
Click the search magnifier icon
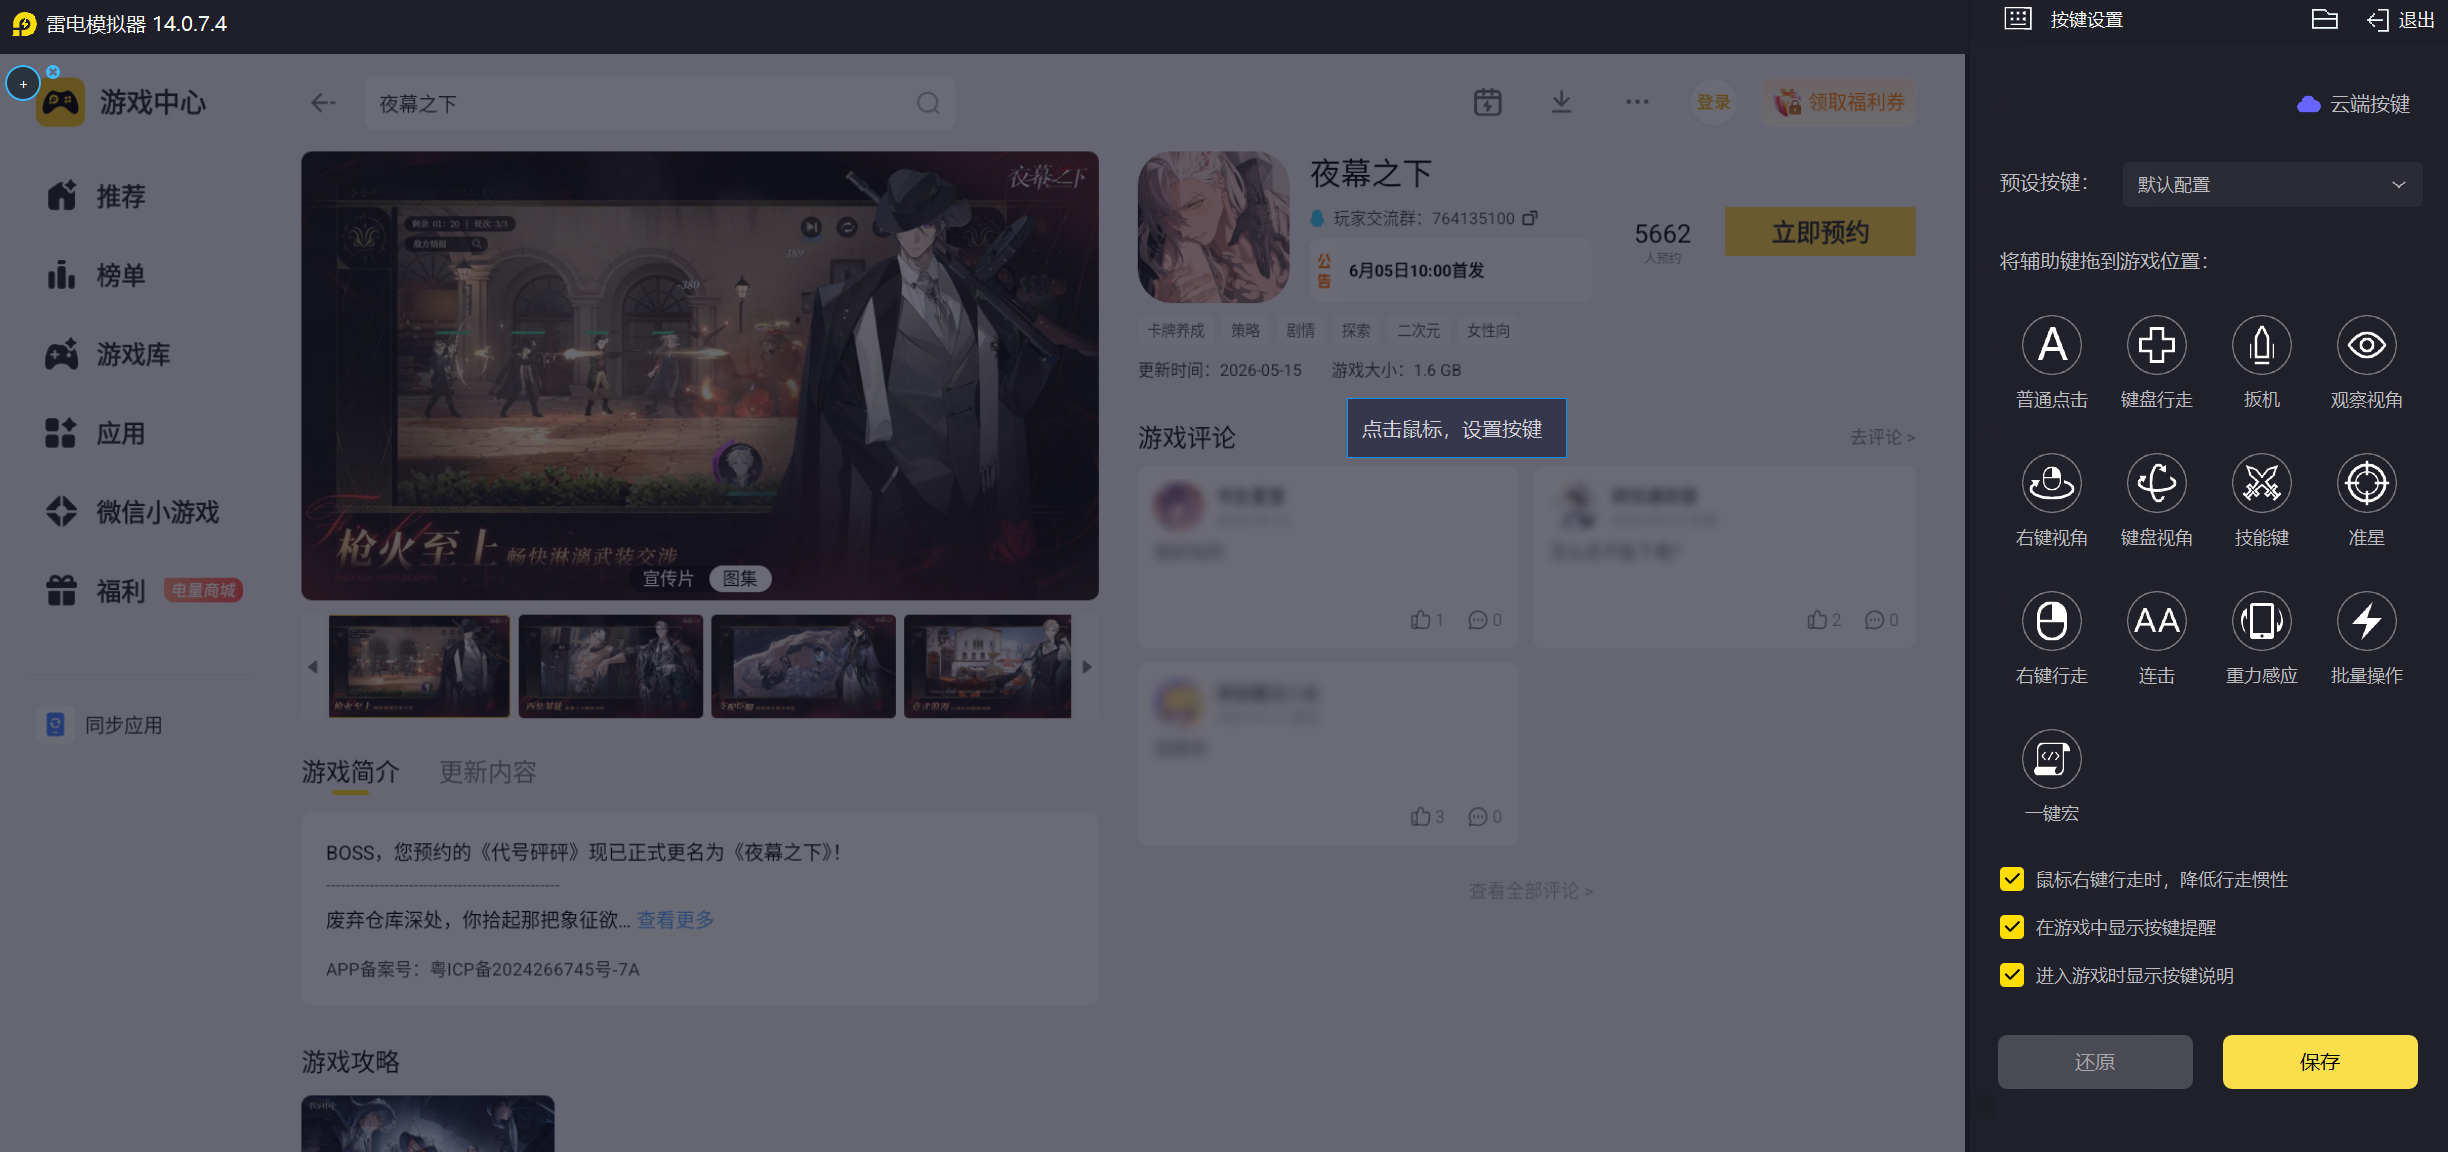point(928,103)
